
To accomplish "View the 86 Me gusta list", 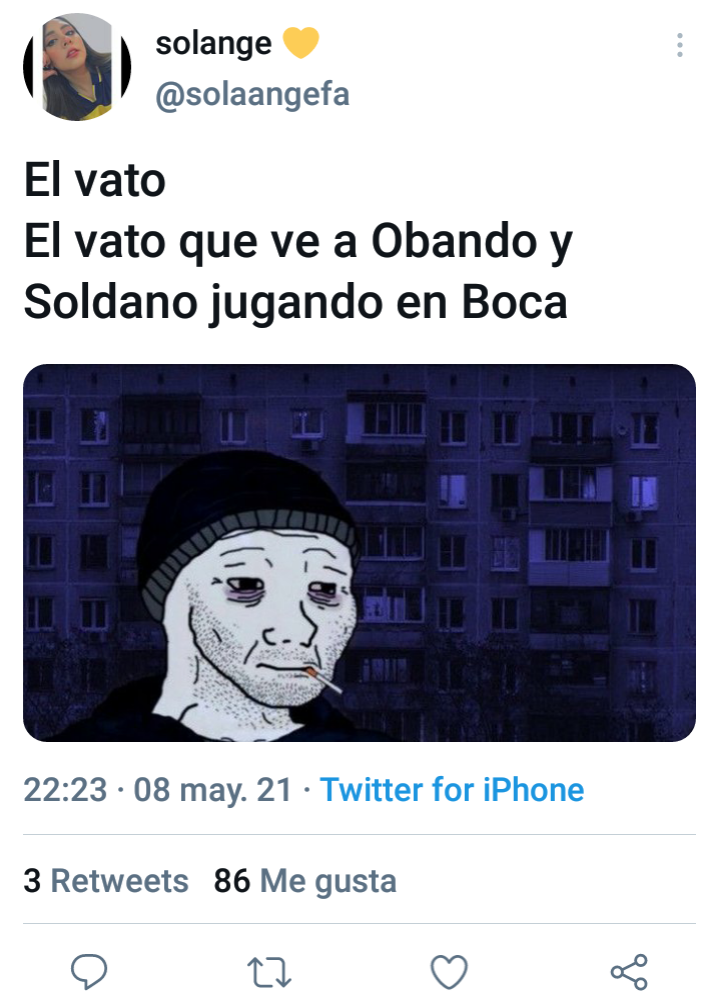I will 305,882.
